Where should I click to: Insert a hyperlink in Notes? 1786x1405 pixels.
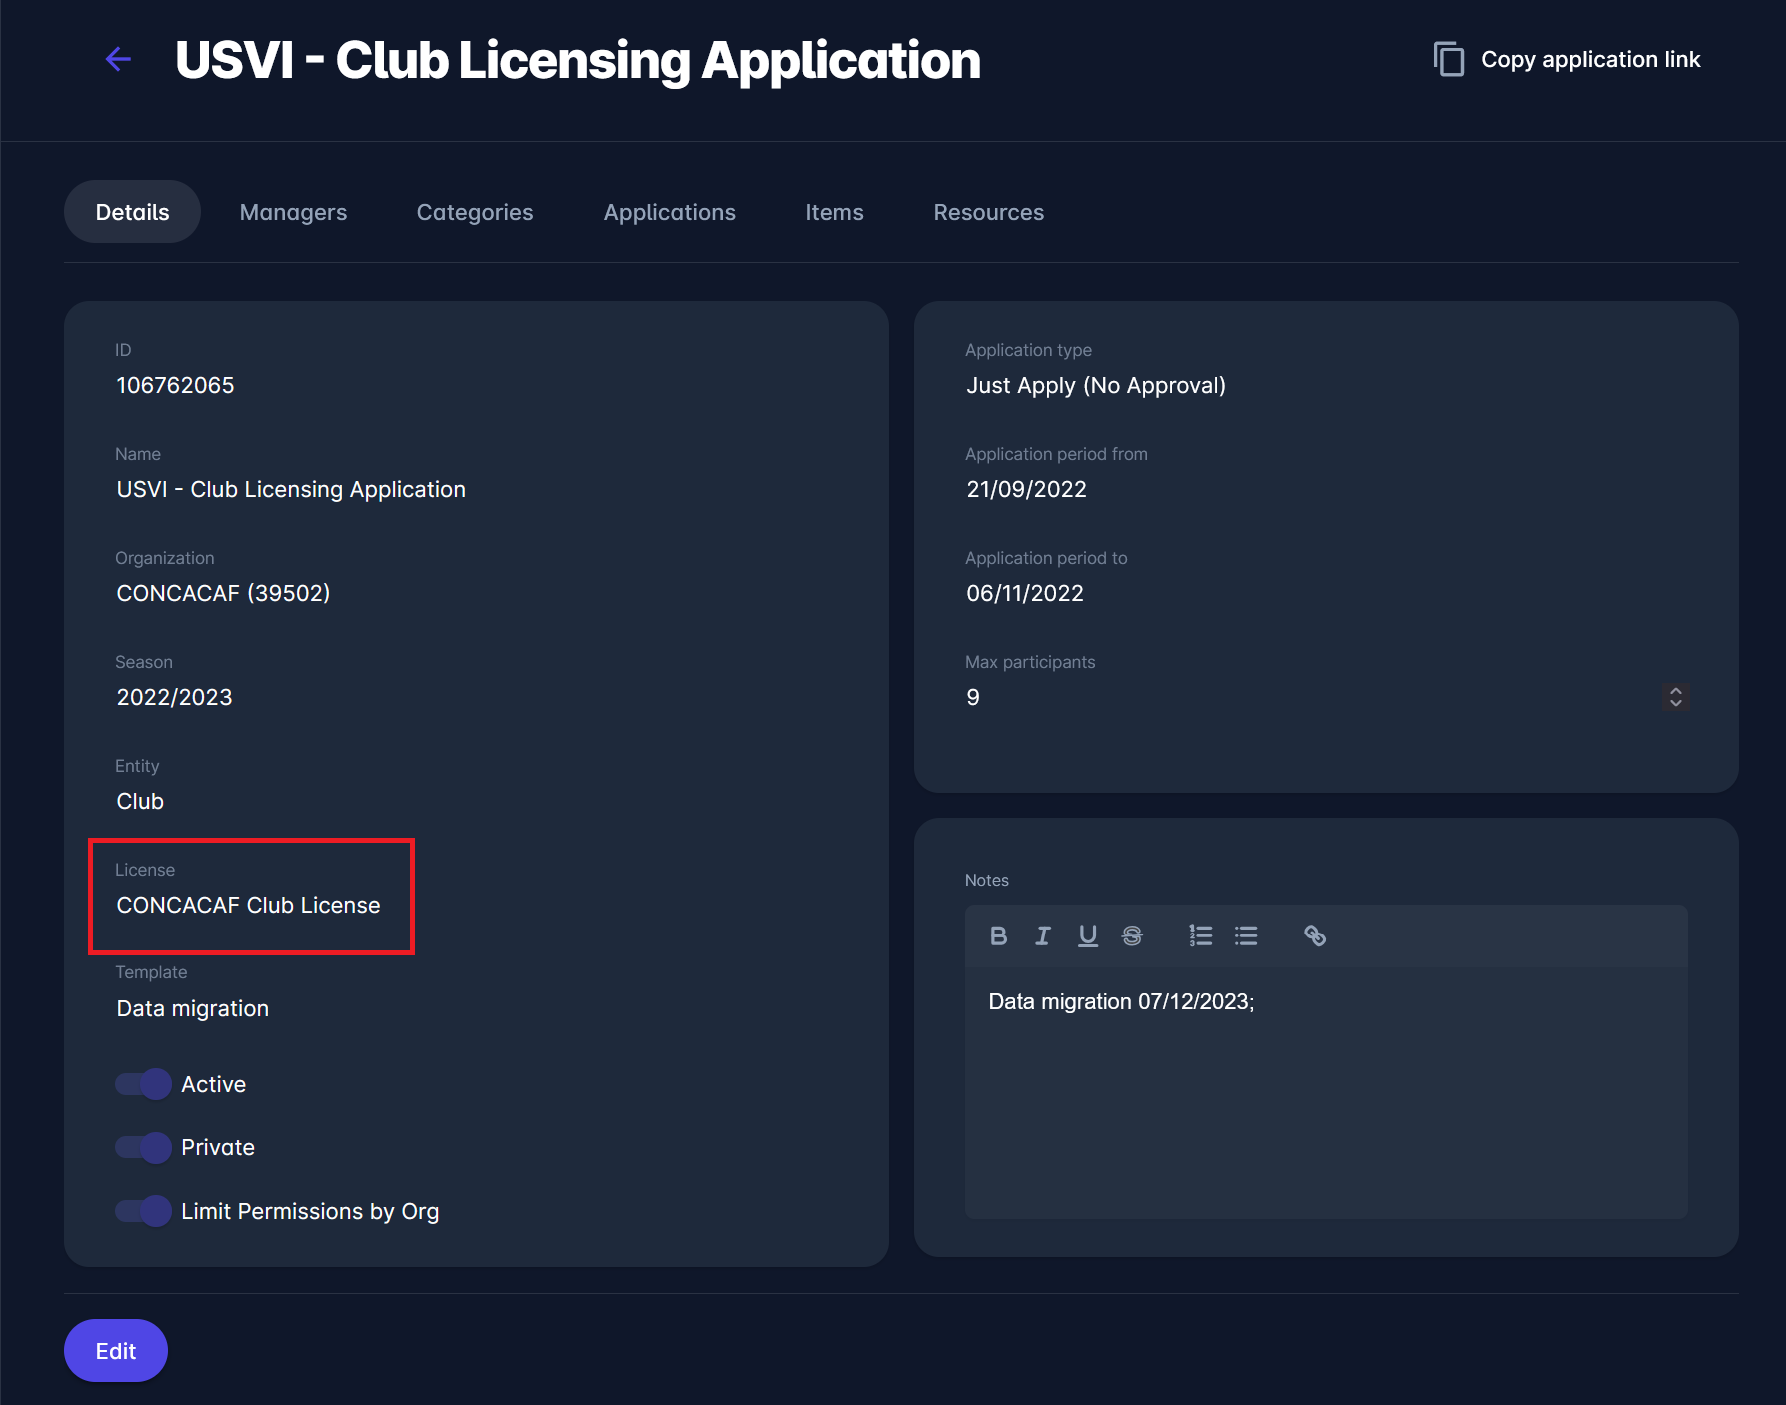click(x=1315, y=936)
